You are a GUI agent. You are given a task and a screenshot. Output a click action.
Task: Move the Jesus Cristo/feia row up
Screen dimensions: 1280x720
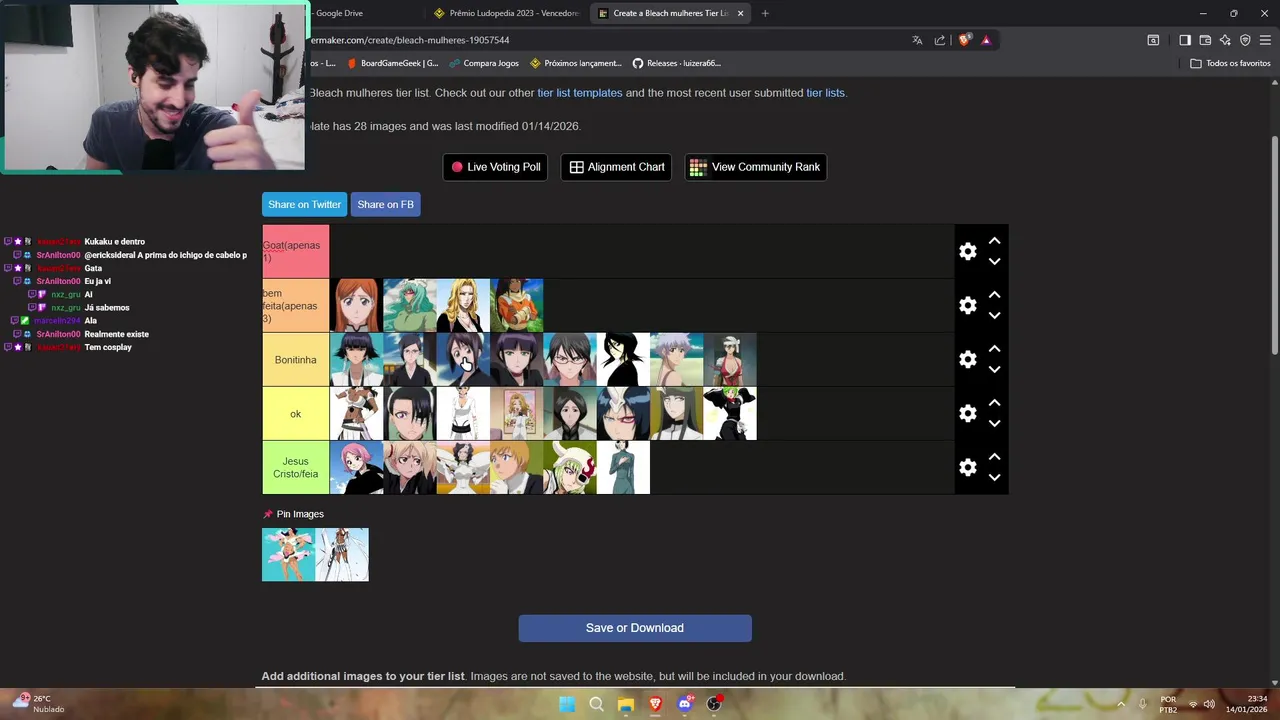(x=994, y=457)
